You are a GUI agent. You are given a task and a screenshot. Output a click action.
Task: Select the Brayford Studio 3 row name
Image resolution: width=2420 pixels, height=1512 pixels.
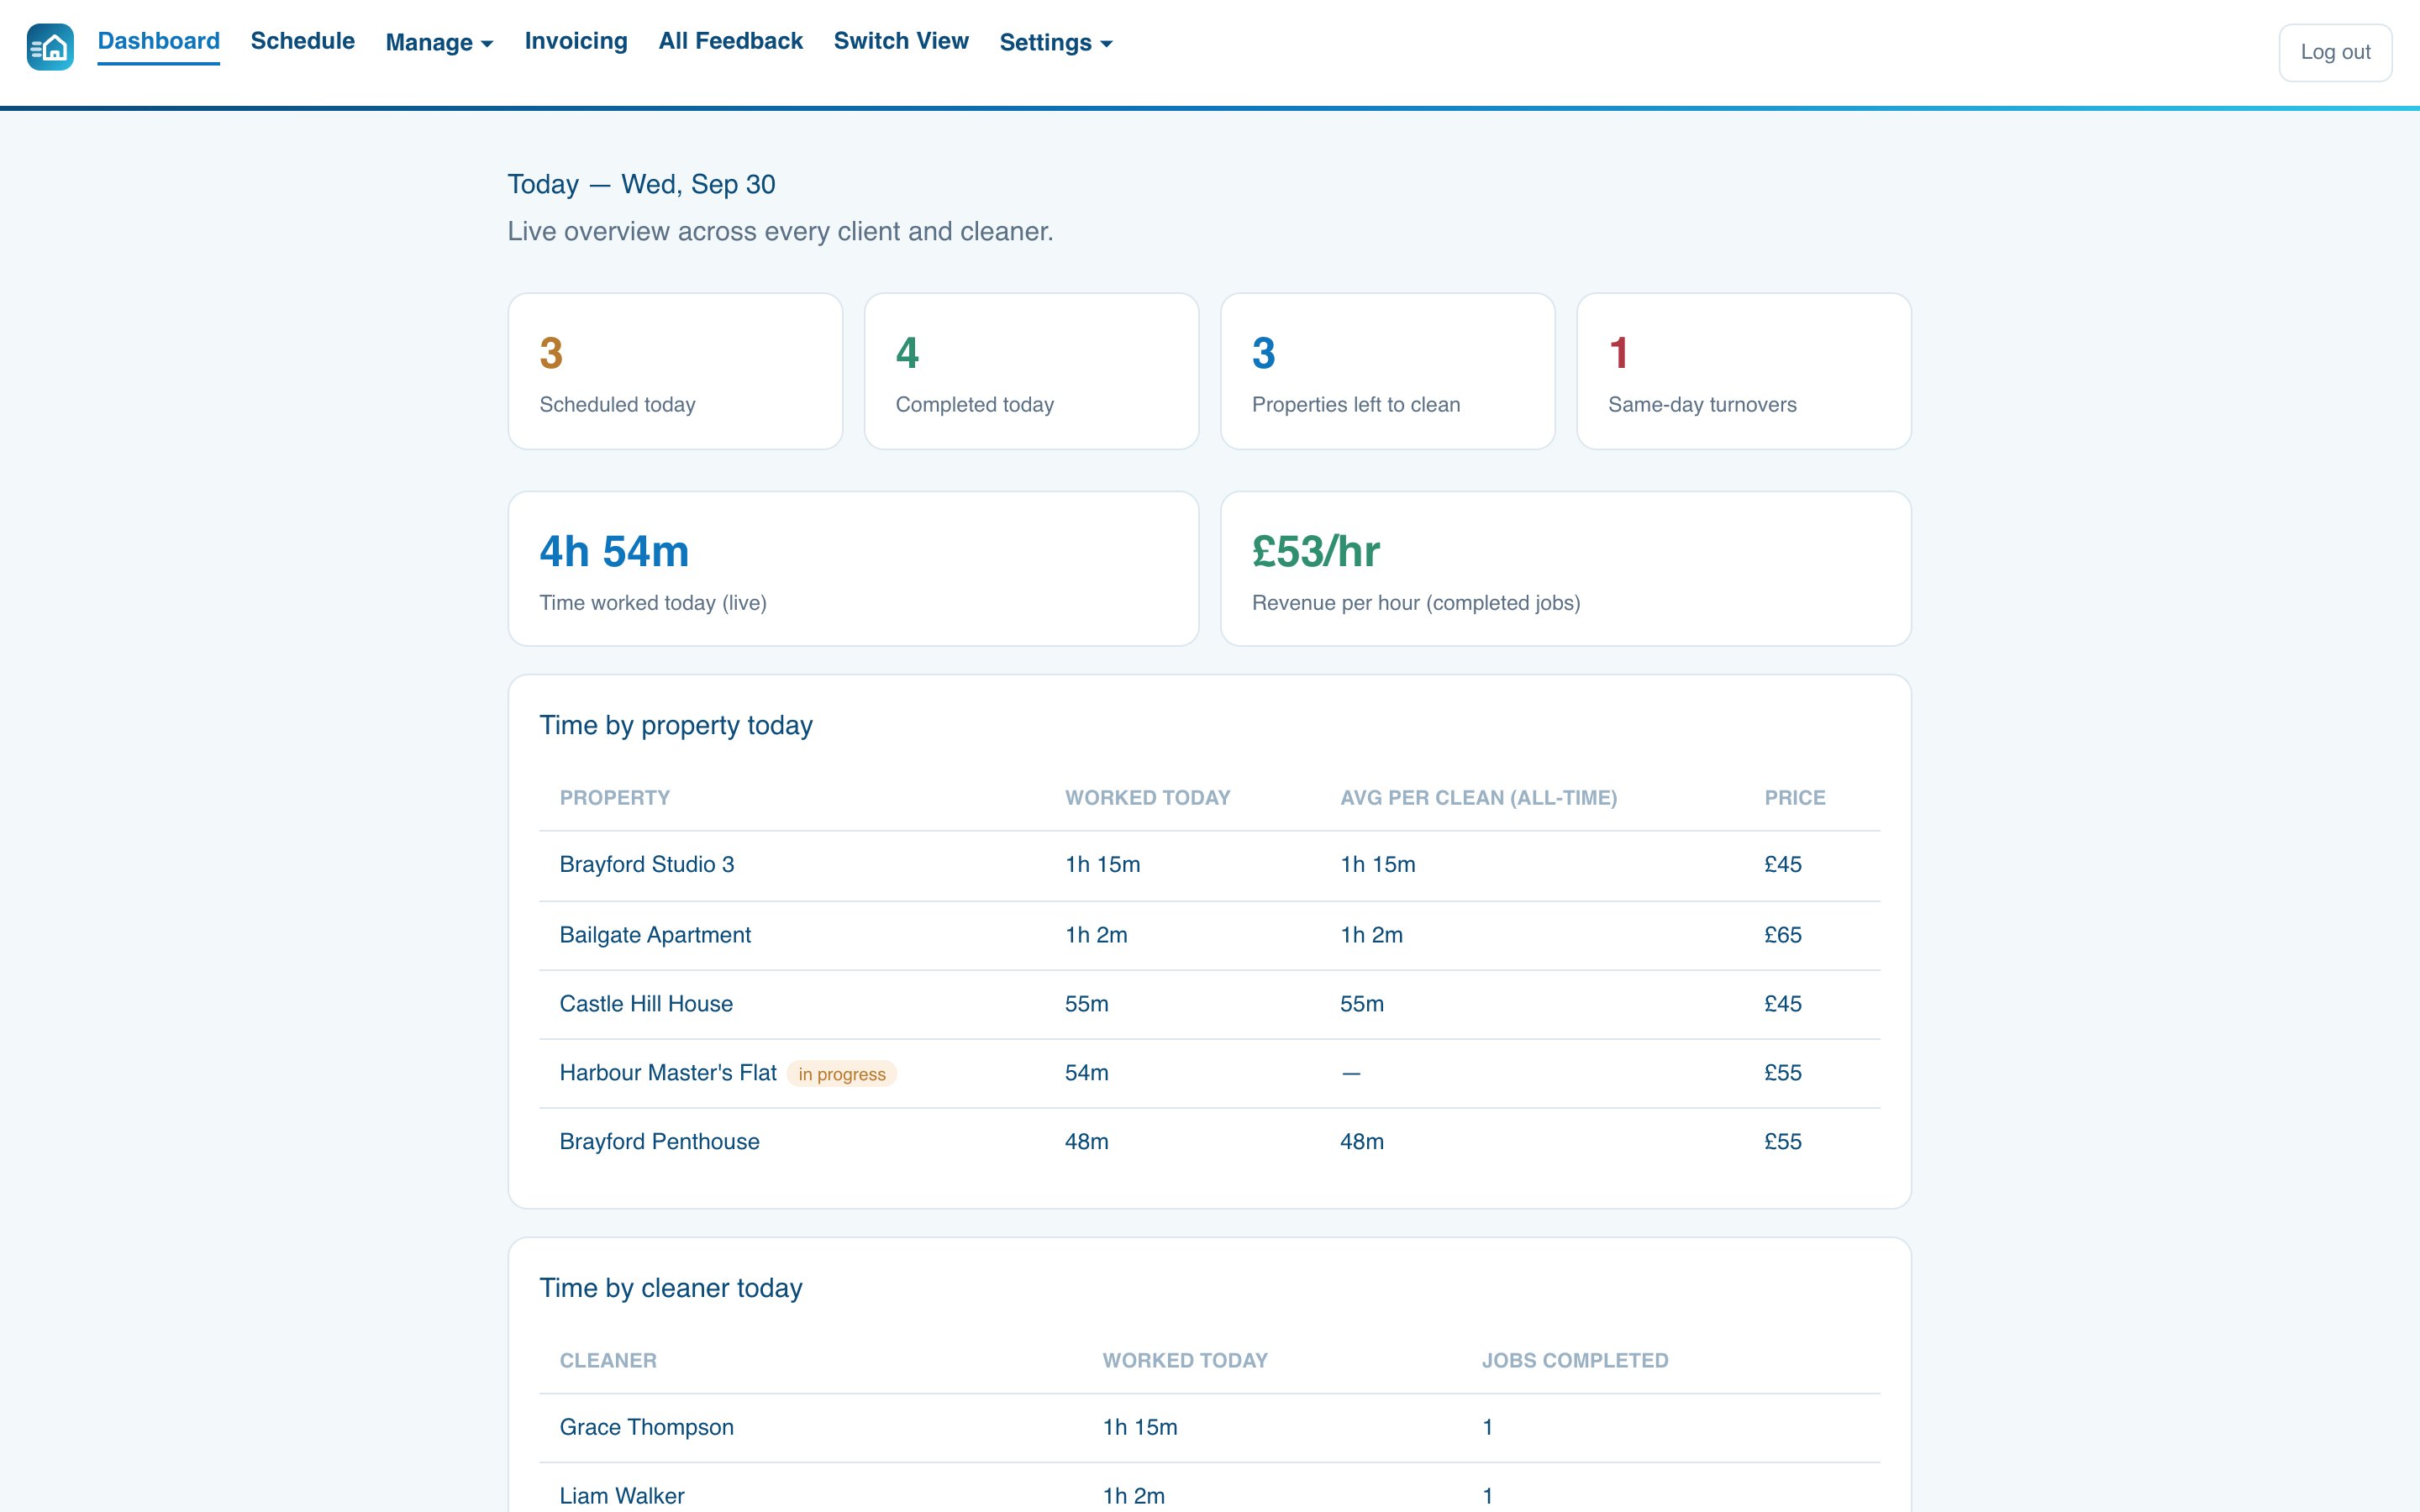click(647, 864)
